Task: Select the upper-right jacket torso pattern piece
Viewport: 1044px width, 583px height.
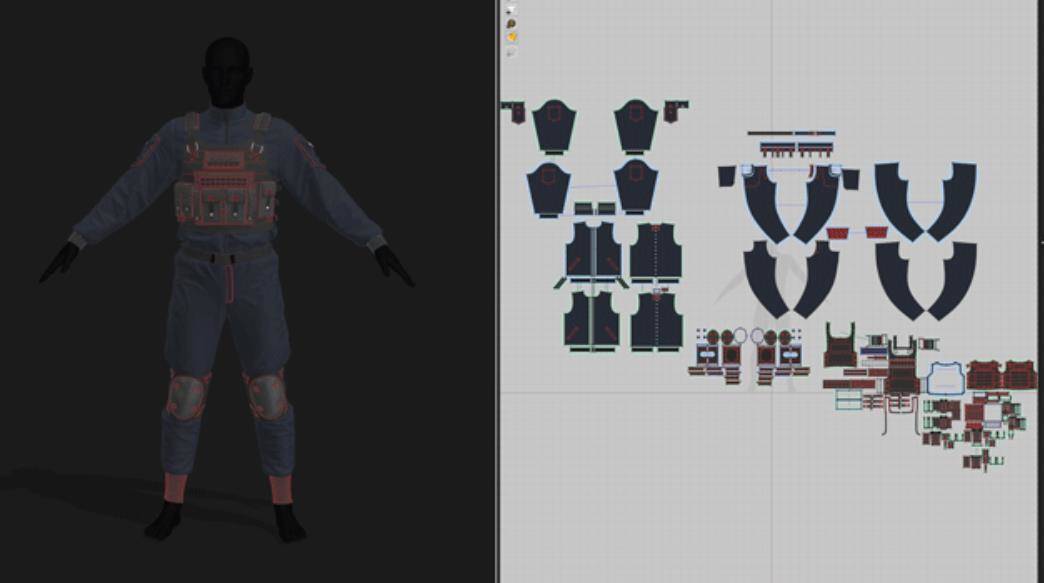Action: coord(656,252)
